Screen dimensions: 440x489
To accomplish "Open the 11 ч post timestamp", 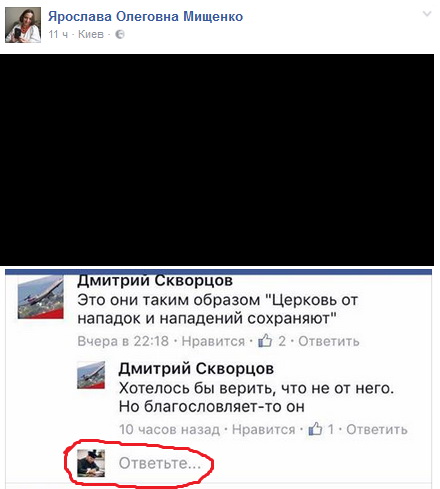I will [x=58, y=34].
